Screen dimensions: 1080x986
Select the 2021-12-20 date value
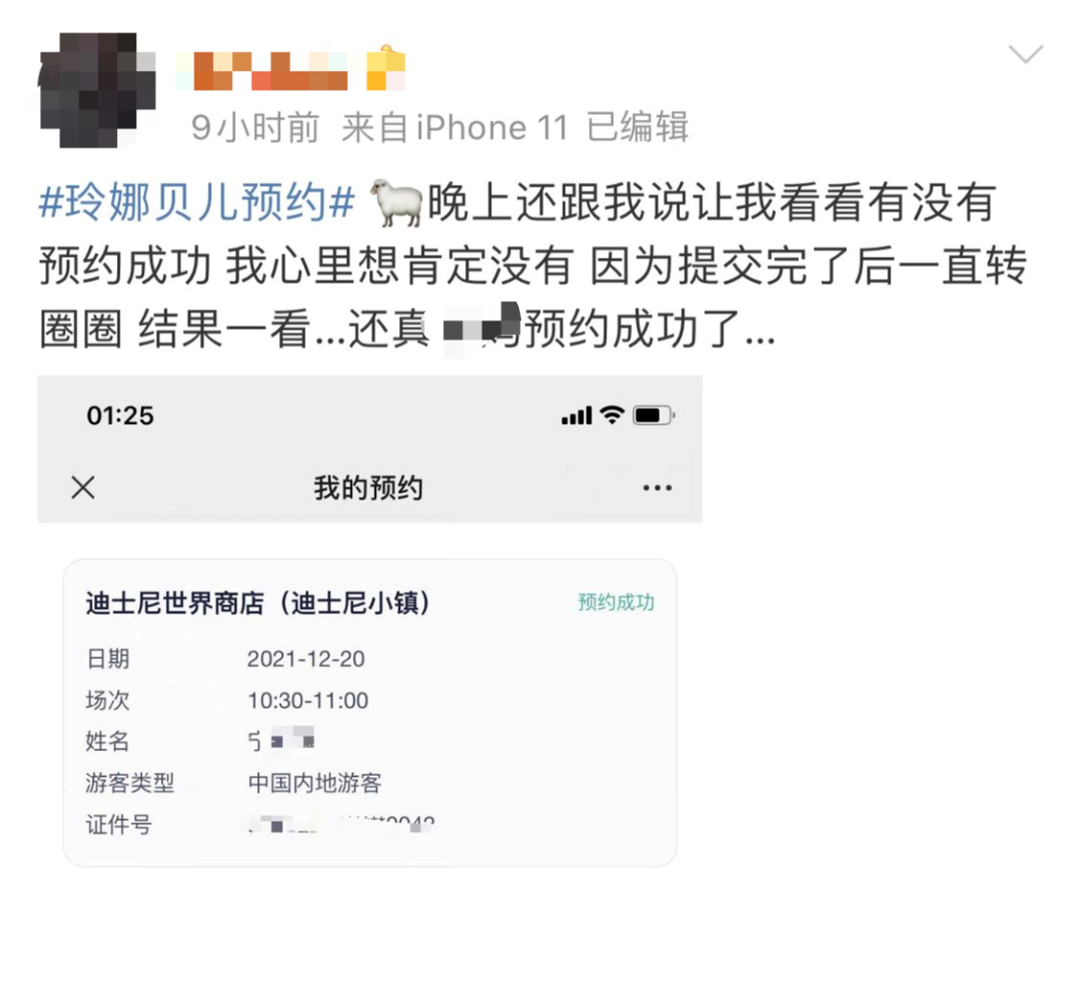click(306, 659)
